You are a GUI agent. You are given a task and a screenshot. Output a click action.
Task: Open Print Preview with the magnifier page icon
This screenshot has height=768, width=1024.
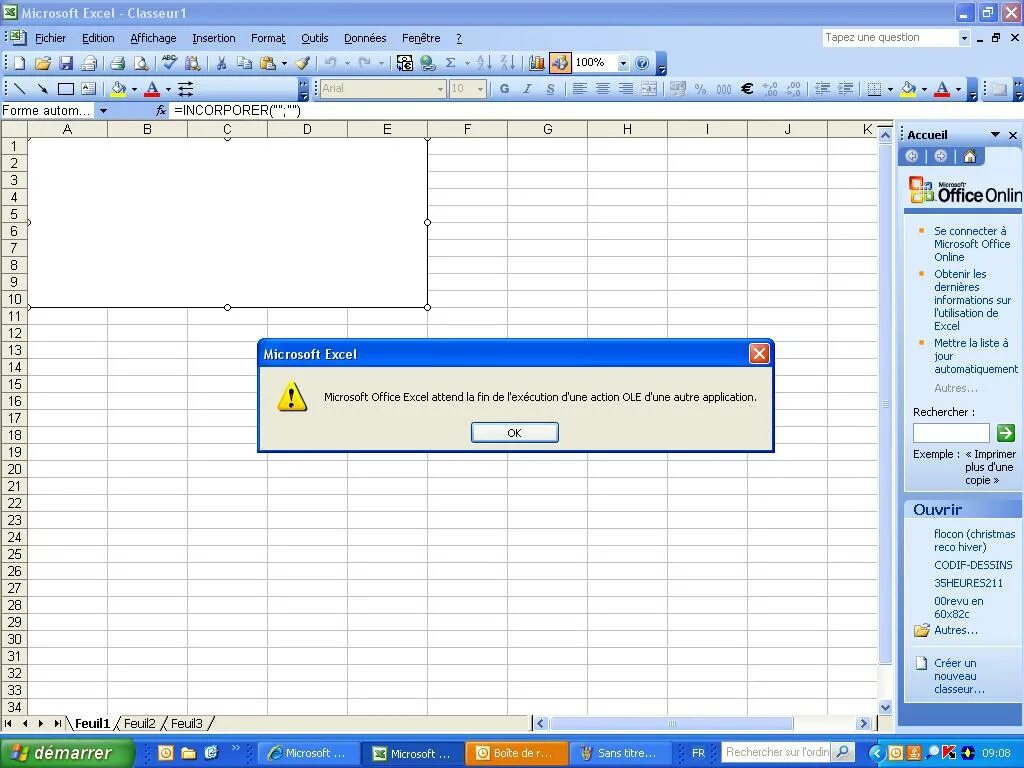tap(140, 63)
